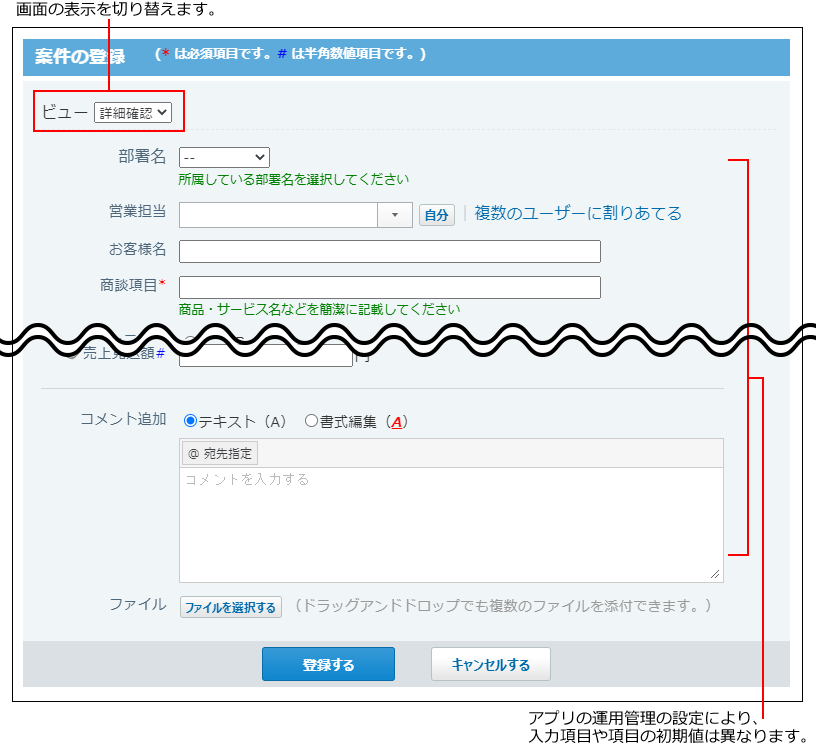This screenshot has width=816, height=750.
Task: Click the comment box resize handle
Action: [716, 574]
